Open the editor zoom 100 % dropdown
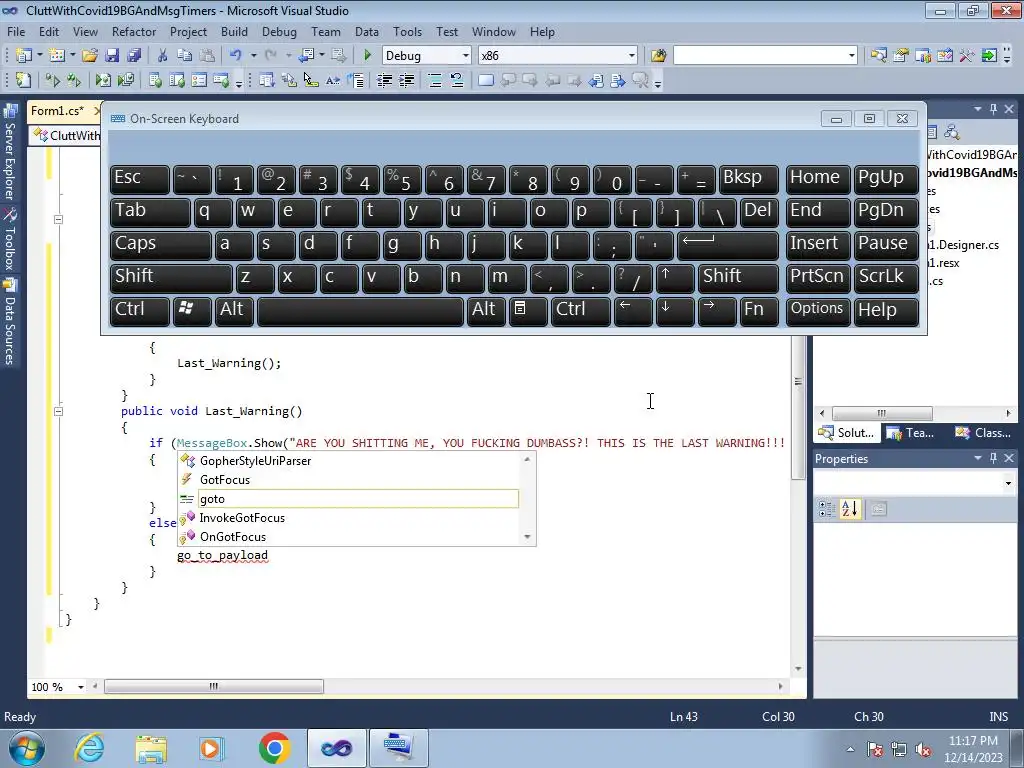 click(x=81, y=687)
